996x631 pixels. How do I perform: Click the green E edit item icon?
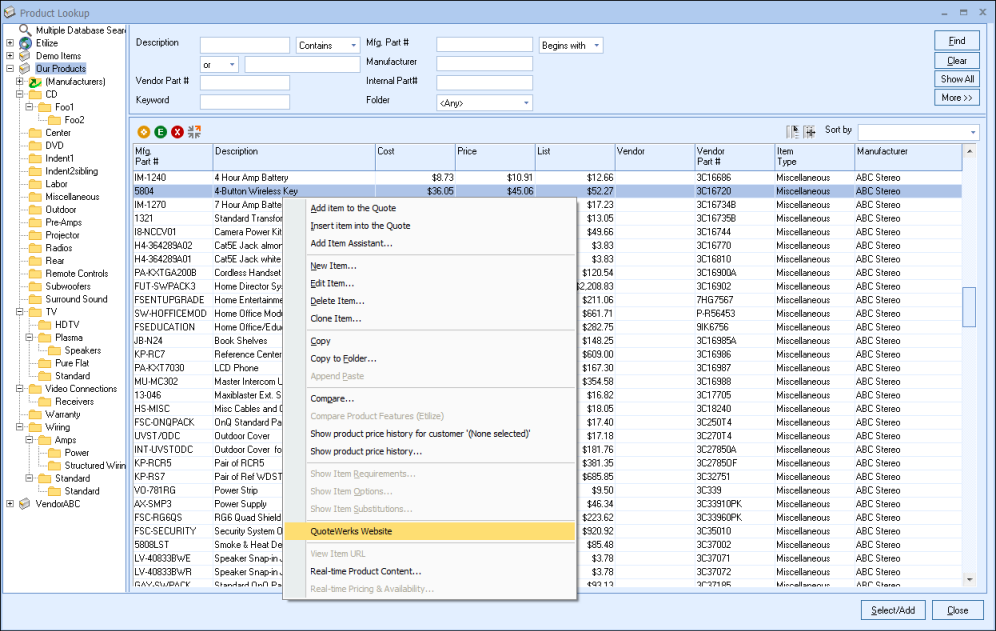(x=161, y=132)
